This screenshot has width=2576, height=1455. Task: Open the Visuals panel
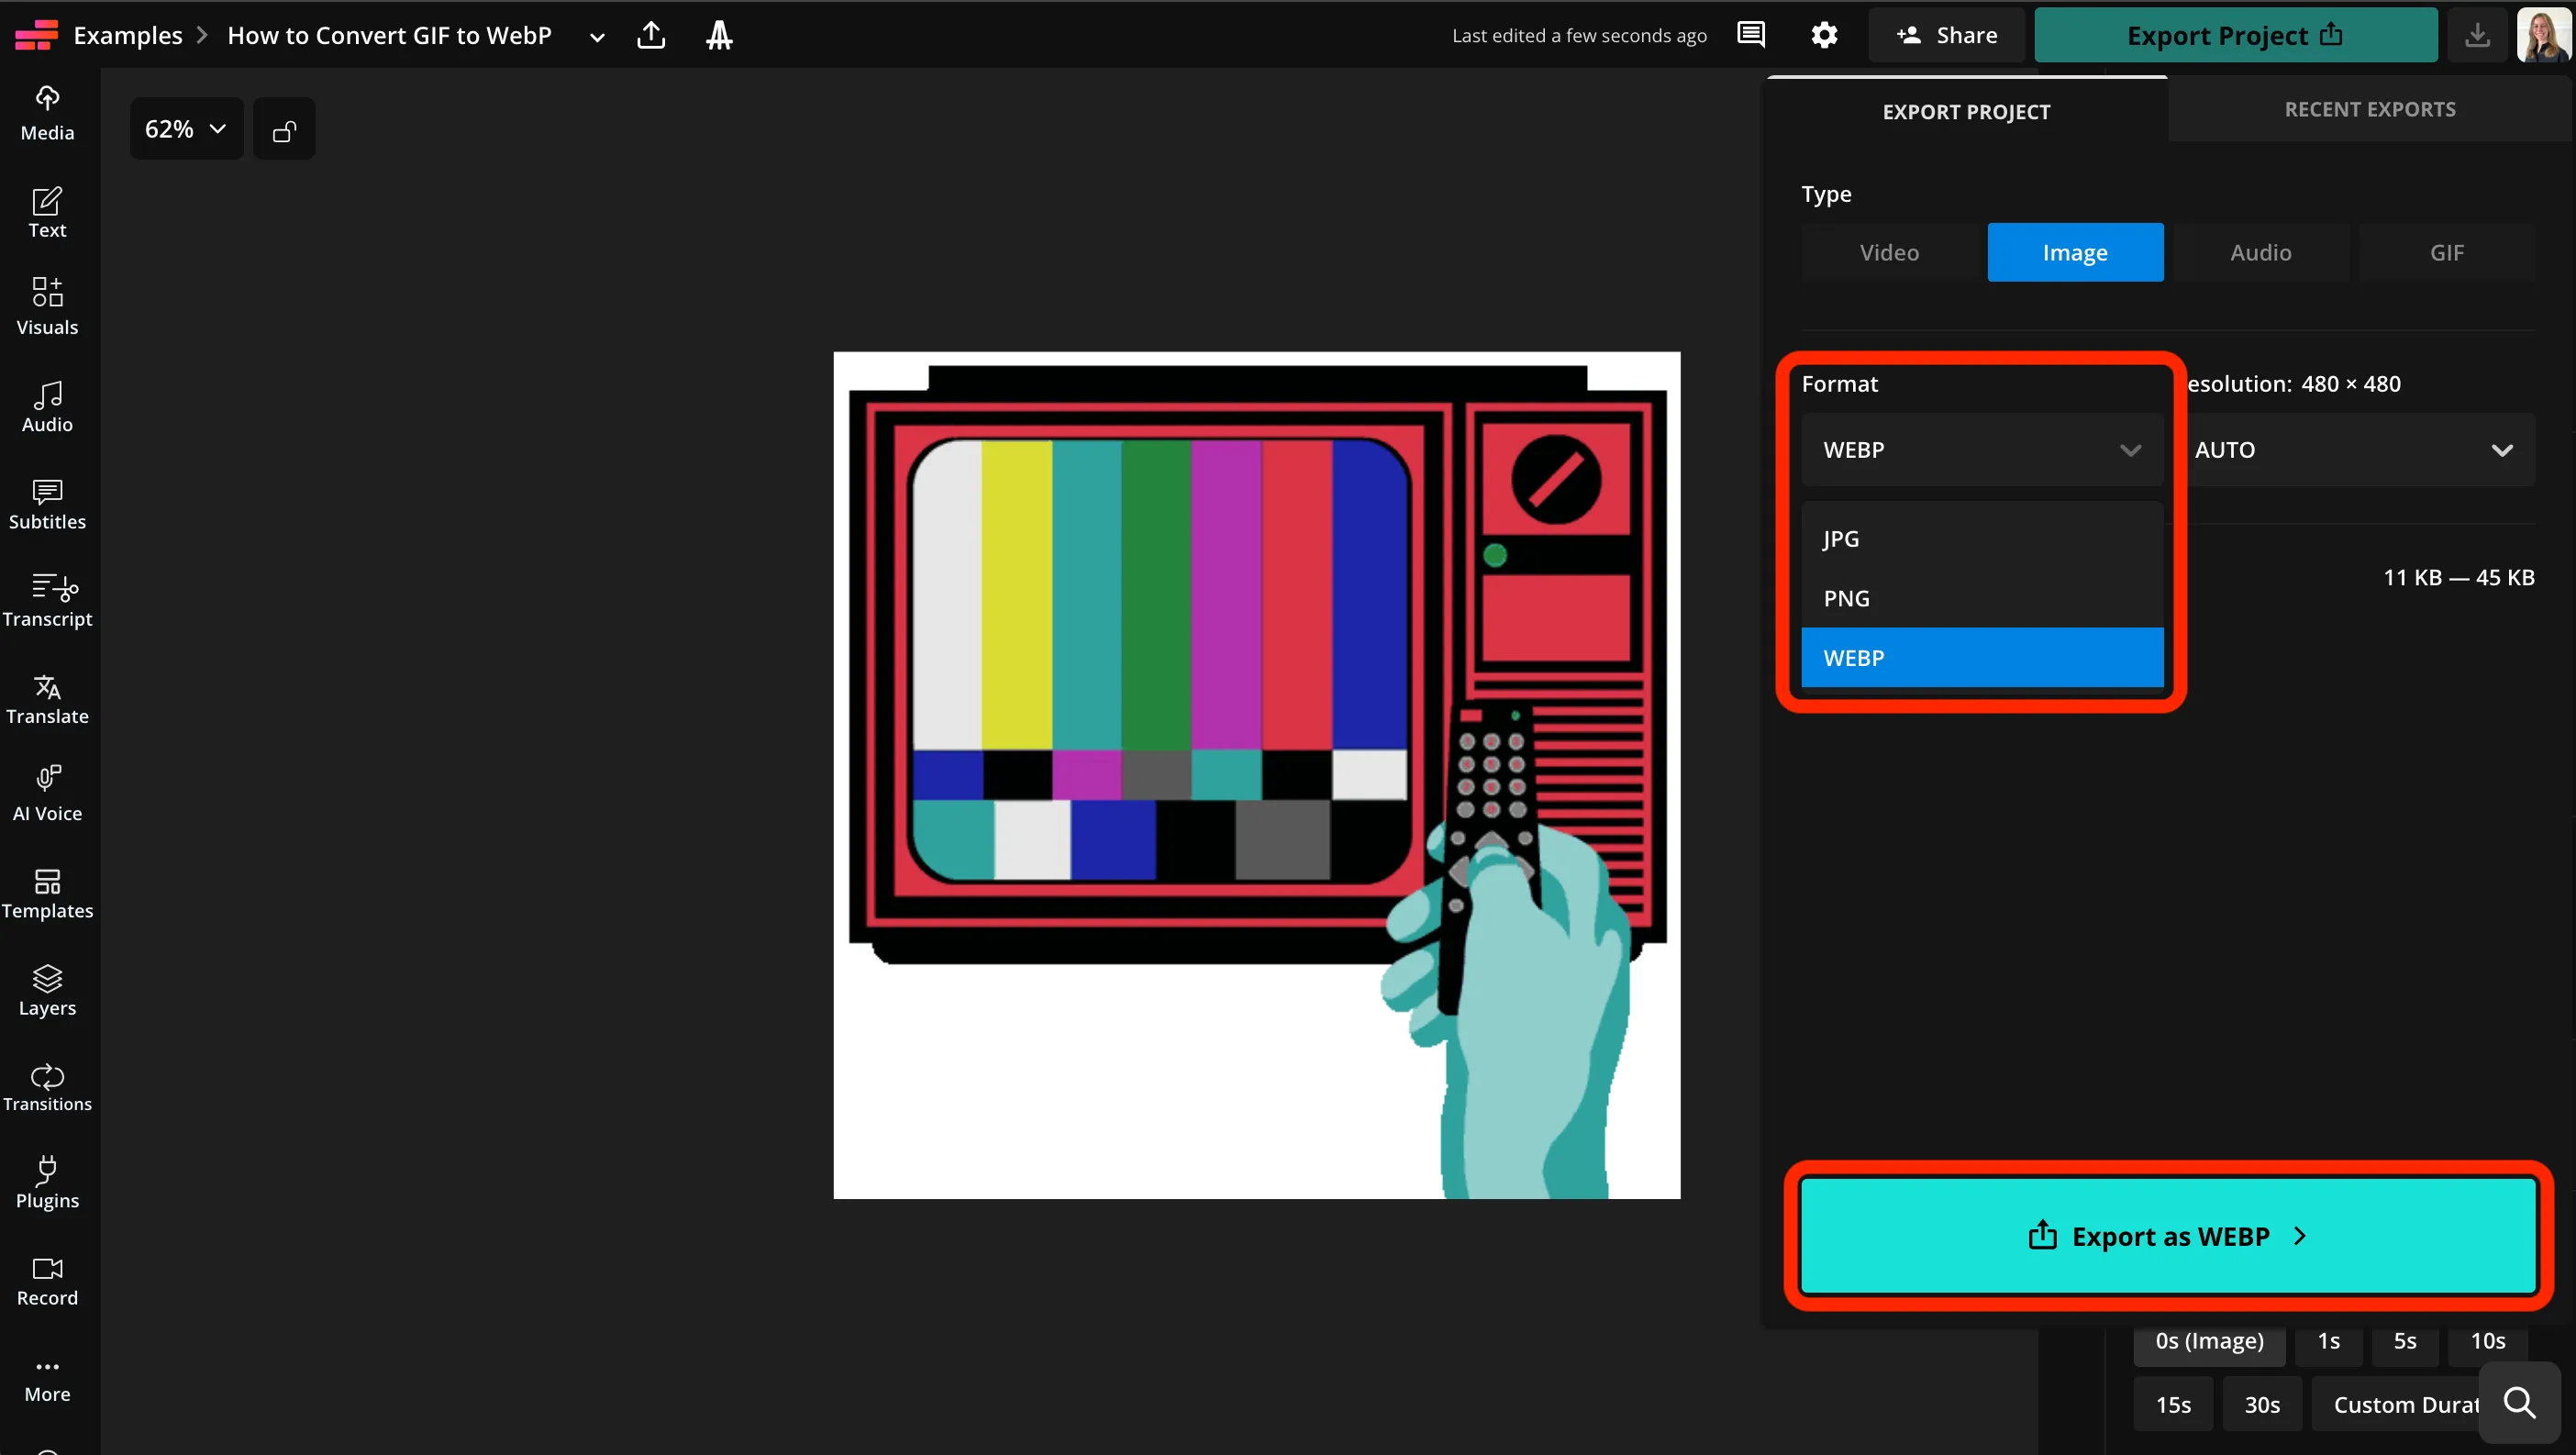[47, 305]
